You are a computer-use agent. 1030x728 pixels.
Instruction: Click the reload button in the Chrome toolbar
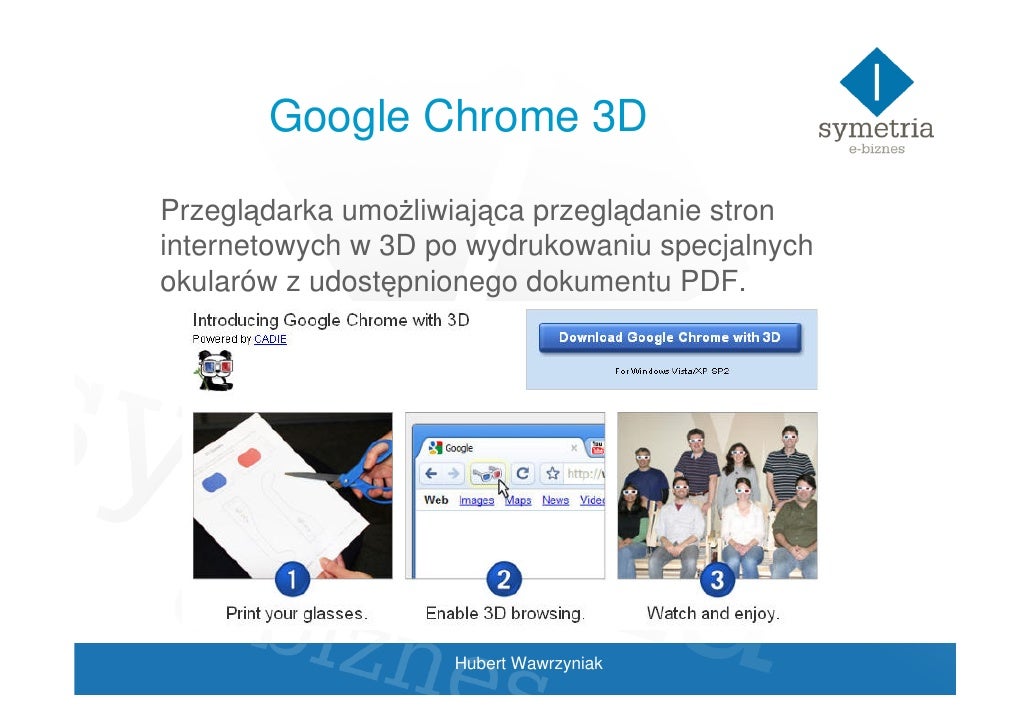tap(523, 473)
